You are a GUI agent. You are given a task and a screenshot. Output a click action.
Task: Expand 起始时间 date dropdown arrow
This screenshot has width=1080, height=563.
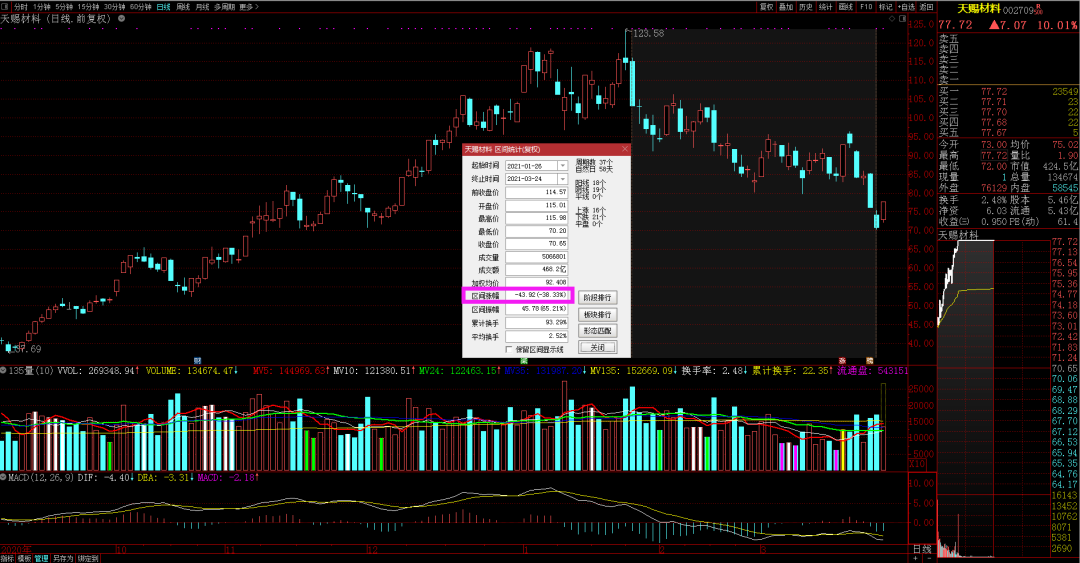[563, 166]
